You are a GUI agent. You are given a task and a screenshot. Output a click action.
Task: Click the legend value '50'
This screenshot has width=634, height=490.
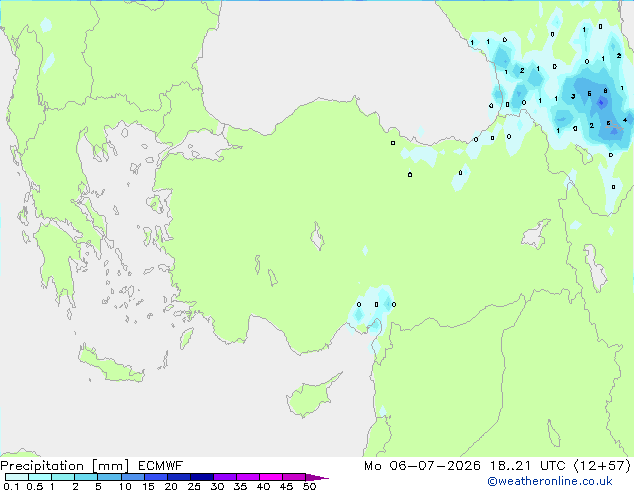coord(309,486)
